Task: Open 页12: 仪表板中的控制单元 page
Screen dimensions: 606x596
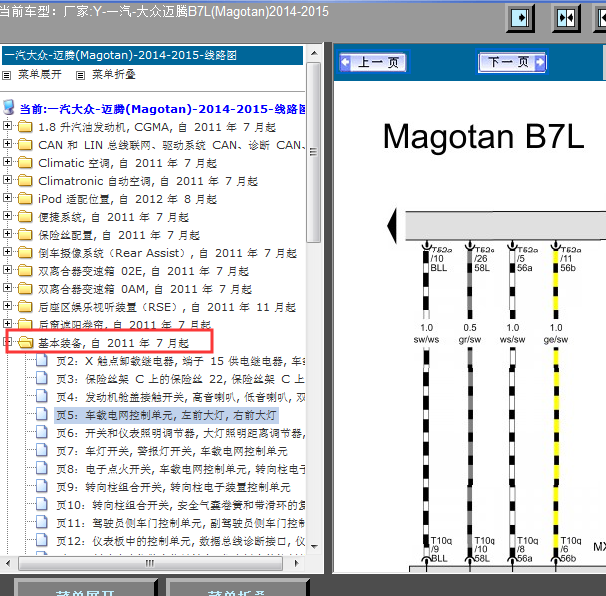Action: (180, 541)
